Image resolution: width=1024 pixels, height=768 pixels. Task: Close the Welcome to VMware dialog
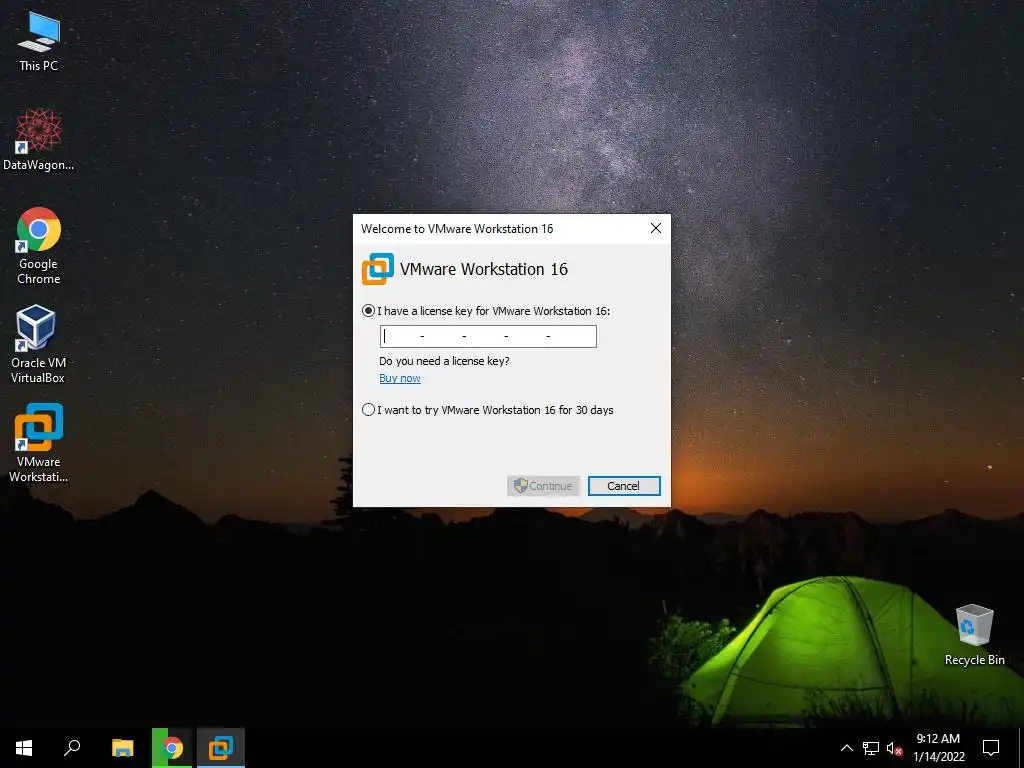pyautogui.click(x=656, y=228)
